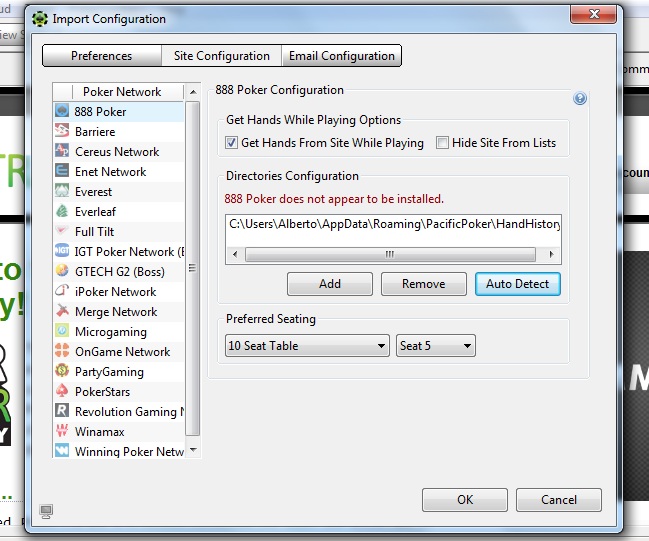Click the iPoker Network icon

[x=62, y=291]
